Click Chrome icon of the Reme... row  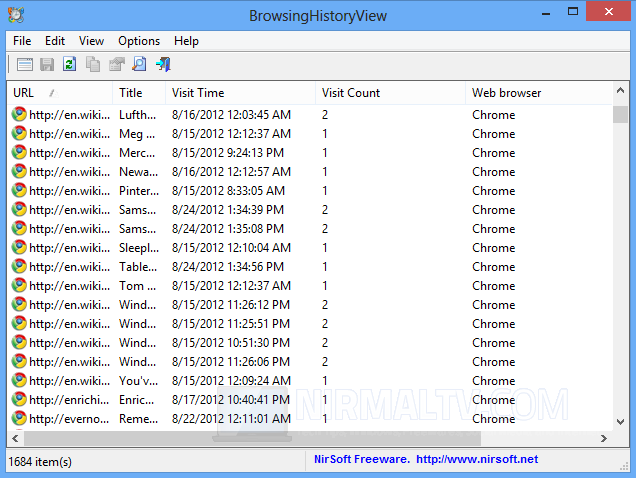[x=19, y=418]
